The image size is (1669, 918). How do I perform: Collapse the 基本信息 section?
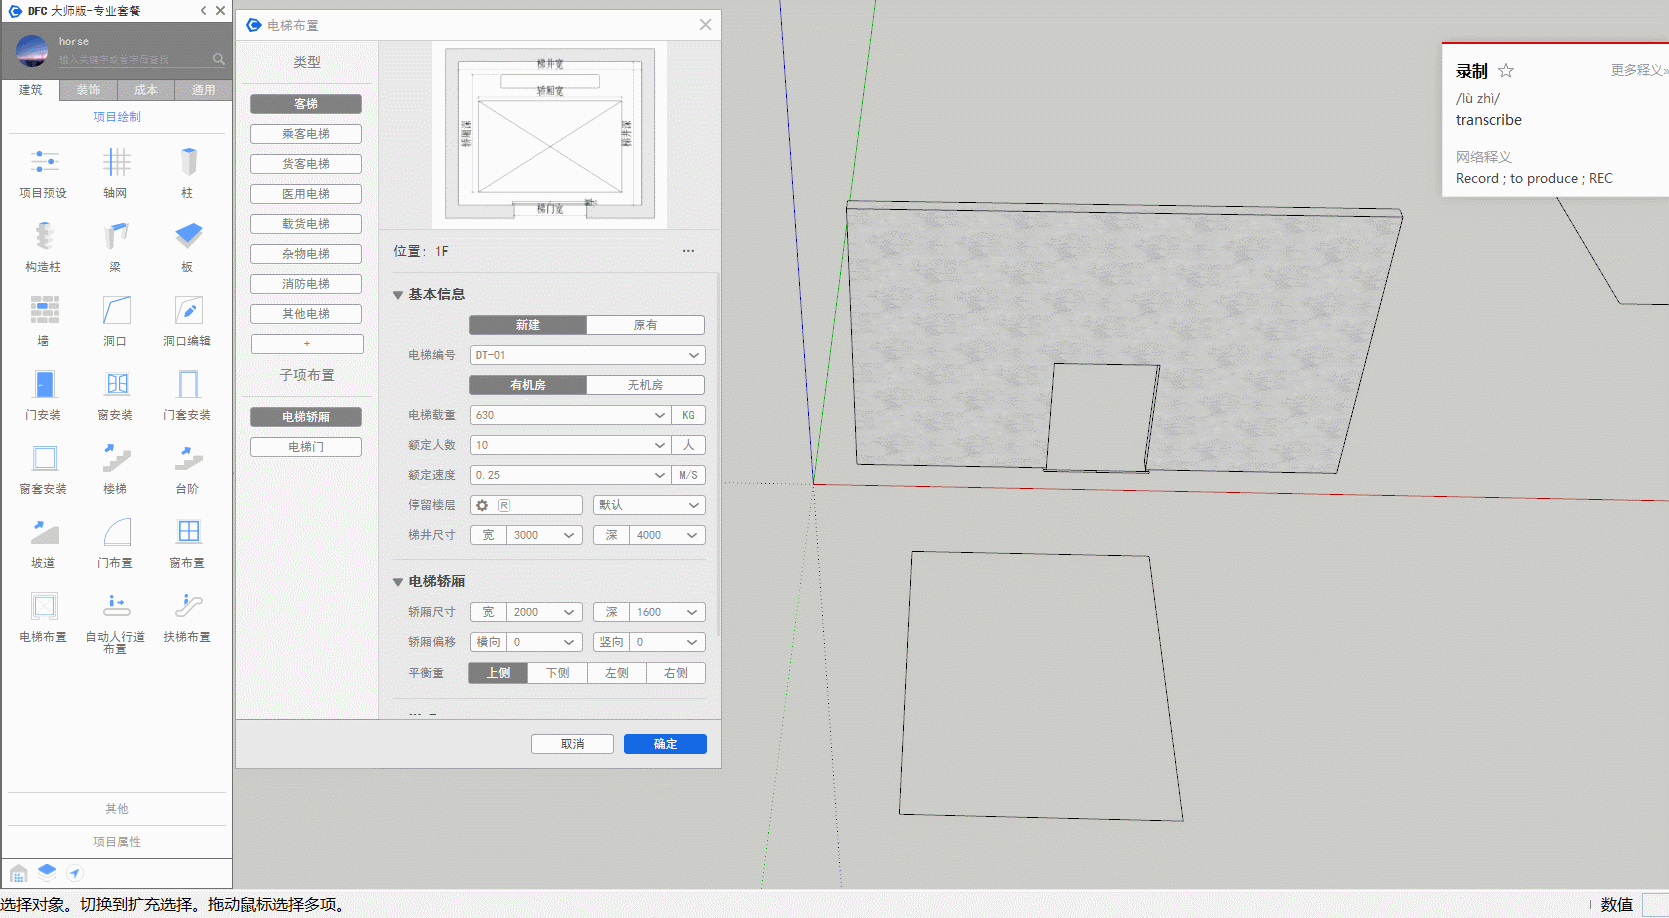tap(398, 295)
